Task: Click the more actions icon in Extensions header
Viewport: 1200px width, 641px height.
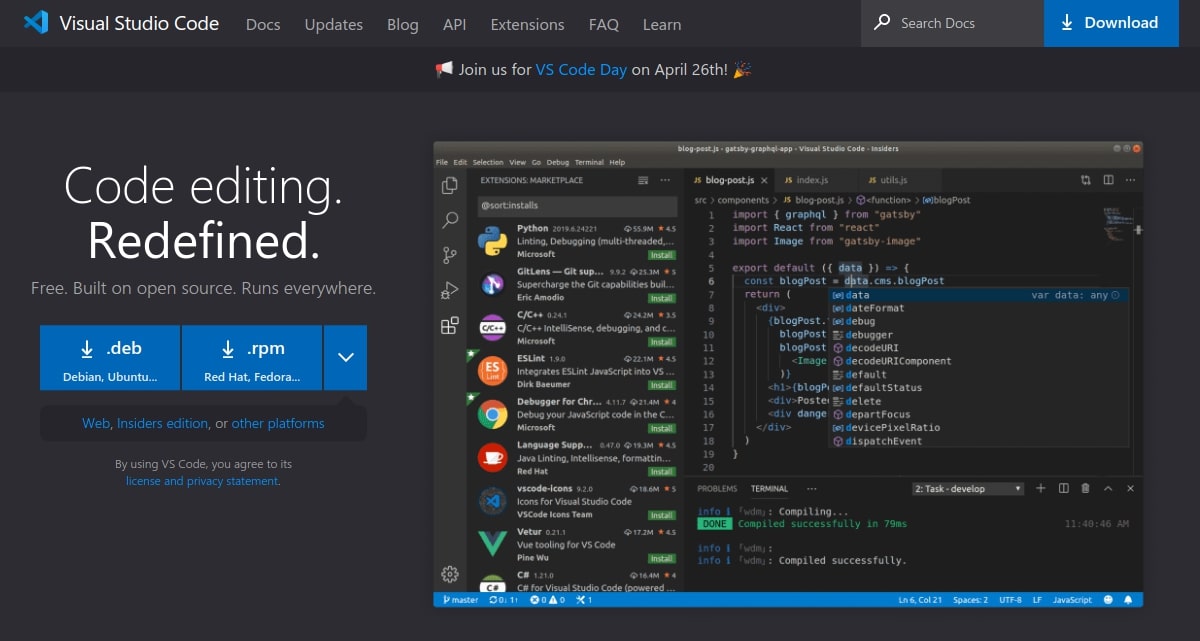Action: click(665, 180)
